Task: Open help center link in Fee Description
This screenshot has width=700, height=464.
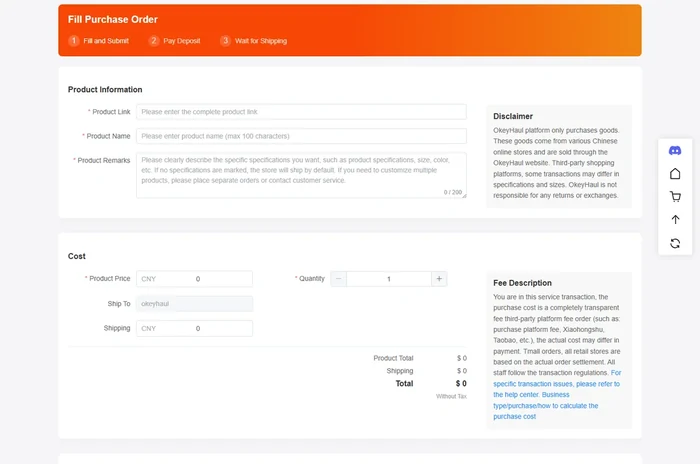Action: pos(556,394)
